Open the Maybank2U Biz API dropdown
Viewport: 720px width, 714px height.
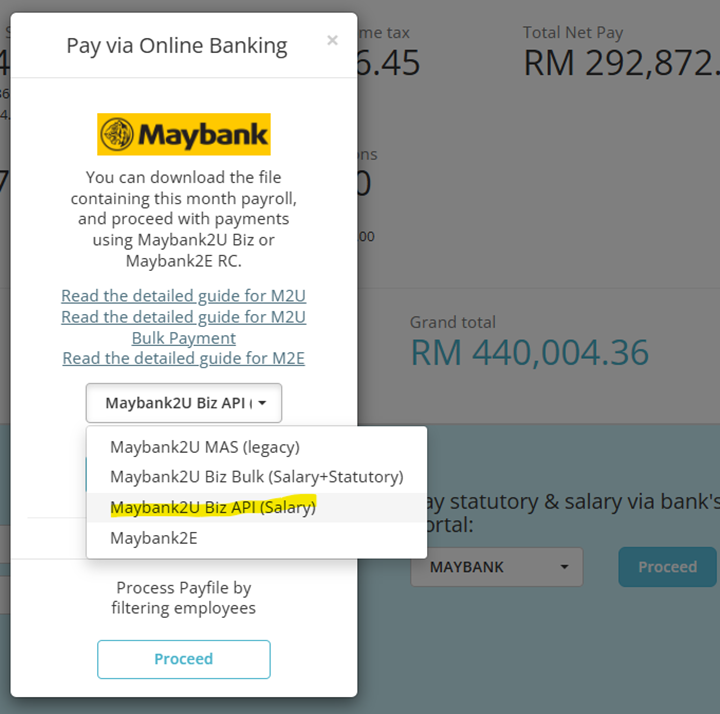pyautogui.click(x=184, y=403)
